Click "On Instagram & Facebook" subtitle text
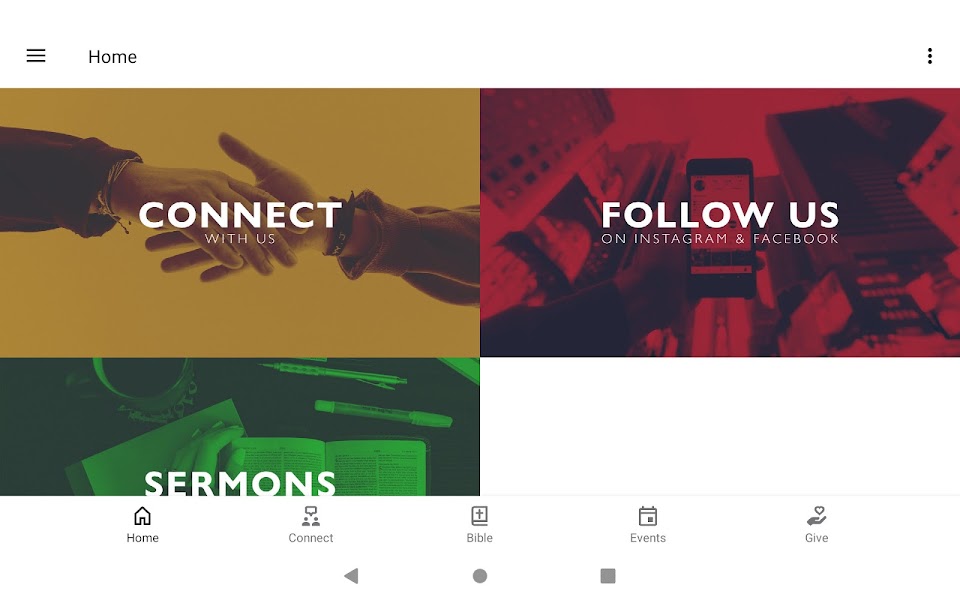960x600 pixels. pyautogui.click(x=720, y=239)
